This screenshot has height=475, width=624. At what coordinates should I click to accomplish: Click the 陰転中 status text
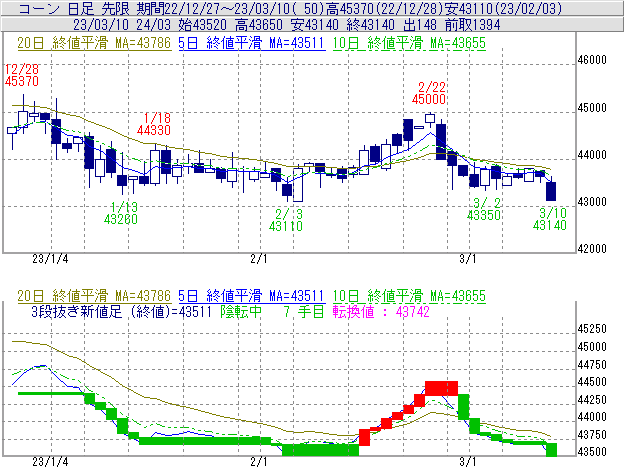click(x=241, y=311)
